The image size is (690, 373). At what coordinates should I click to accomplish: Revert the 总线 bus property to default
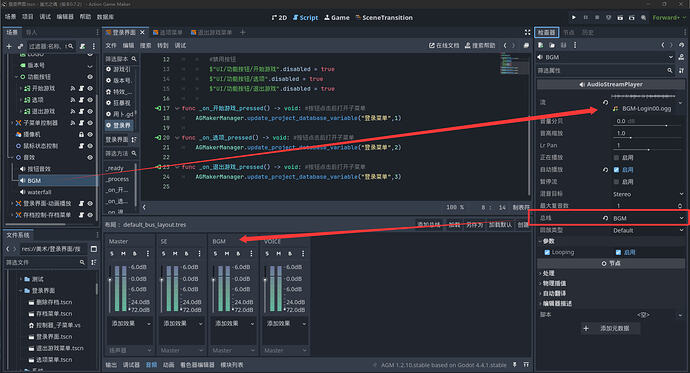coord(606,218)
